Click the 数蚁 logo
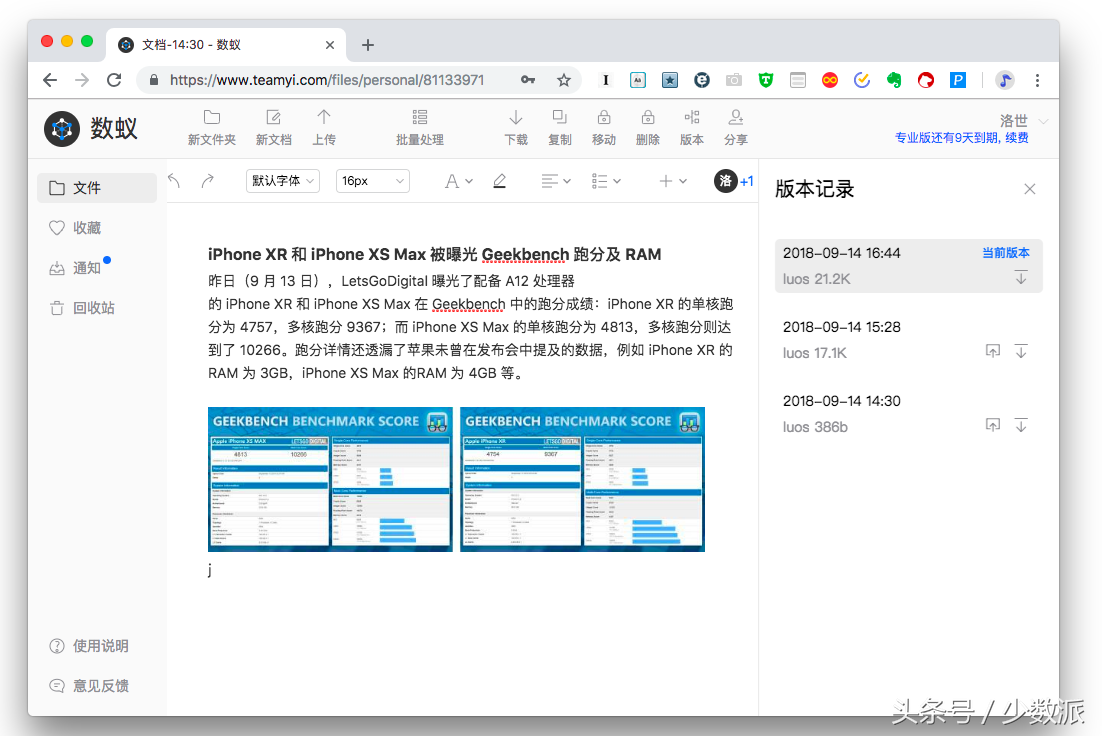The width and height of the screenshot is (1102, 736). coord(91,129)
